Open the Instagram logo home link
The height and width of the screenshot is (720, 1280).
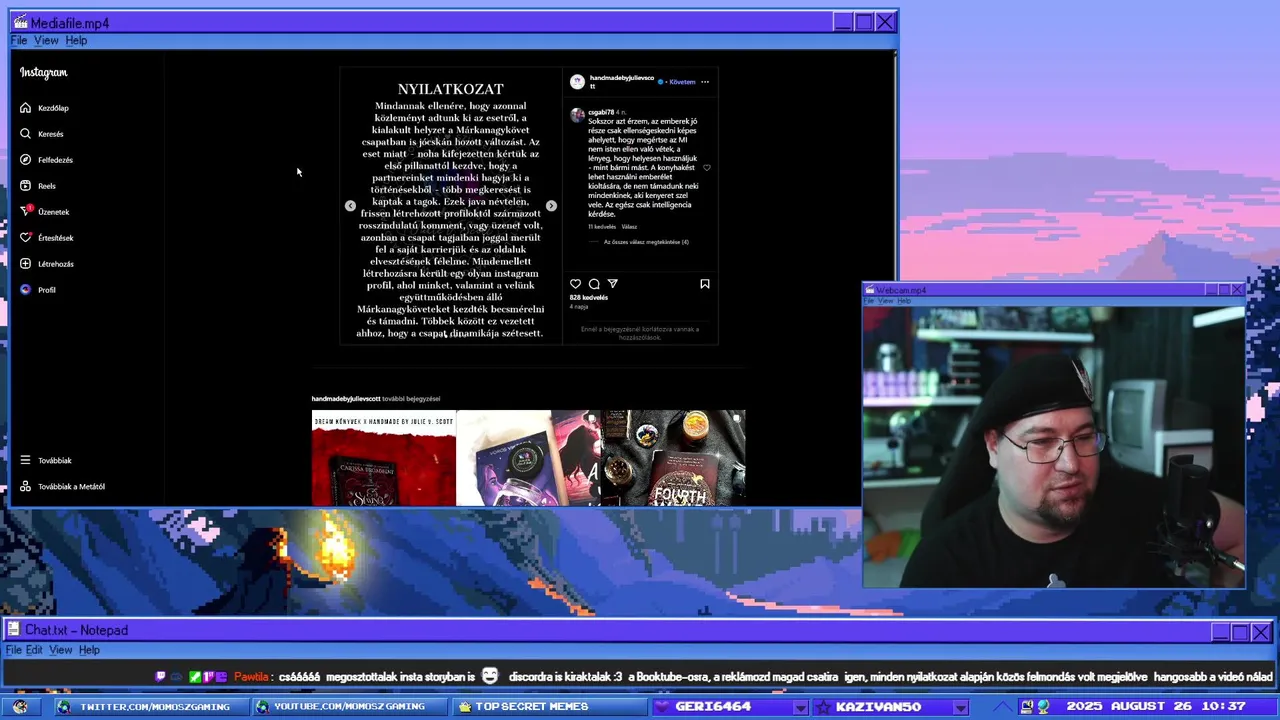point(43,72)
